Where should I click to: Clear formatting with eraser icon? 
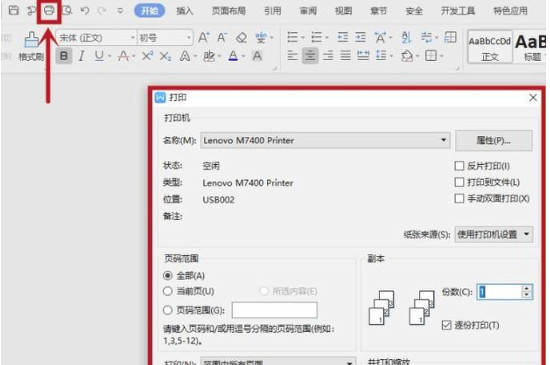[241, 38]
